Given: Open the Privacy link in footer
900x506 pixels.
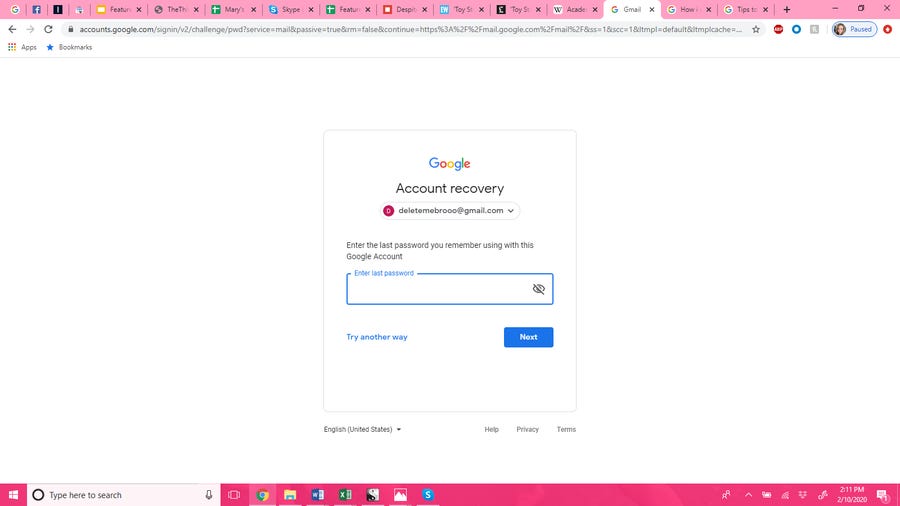Looking at the screenshot, I should pos(527,429).
